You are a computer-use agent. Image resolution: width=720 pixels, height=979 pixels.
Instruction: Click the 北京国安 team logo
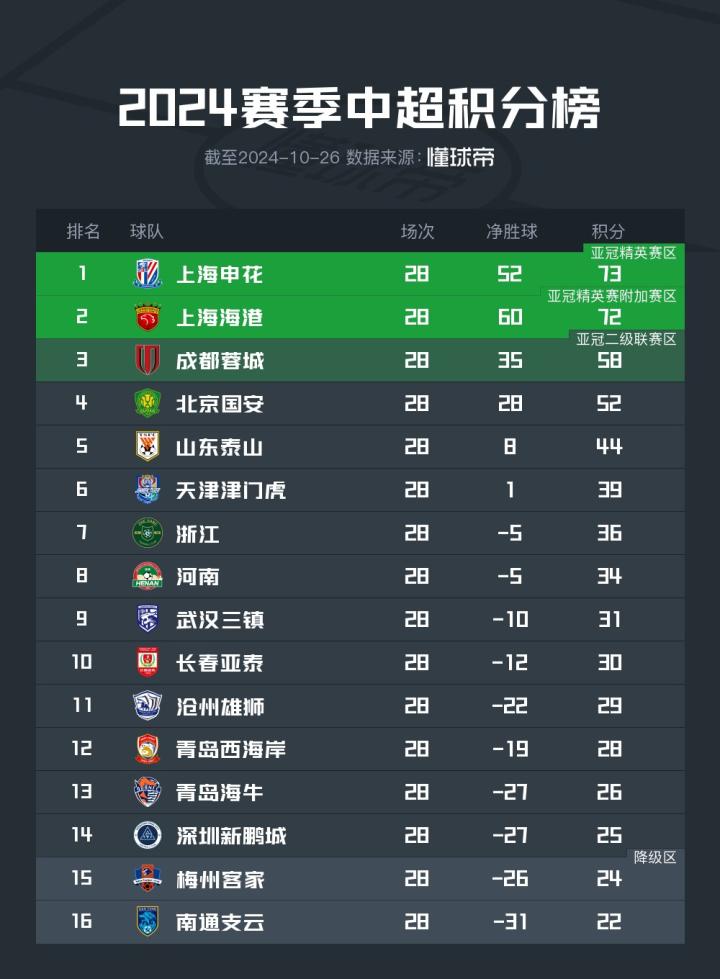(x=148, y=403)
